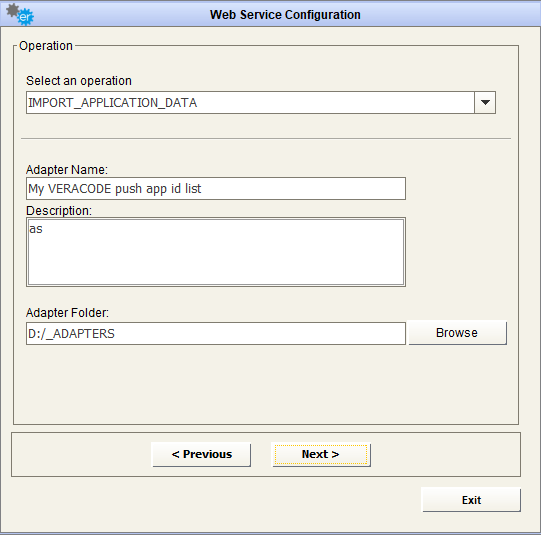The width and height of the screenshot is (541, 535).
Task: Click the 'Select an operation' label
Action: pyautogui.click(x=79, y=81)
